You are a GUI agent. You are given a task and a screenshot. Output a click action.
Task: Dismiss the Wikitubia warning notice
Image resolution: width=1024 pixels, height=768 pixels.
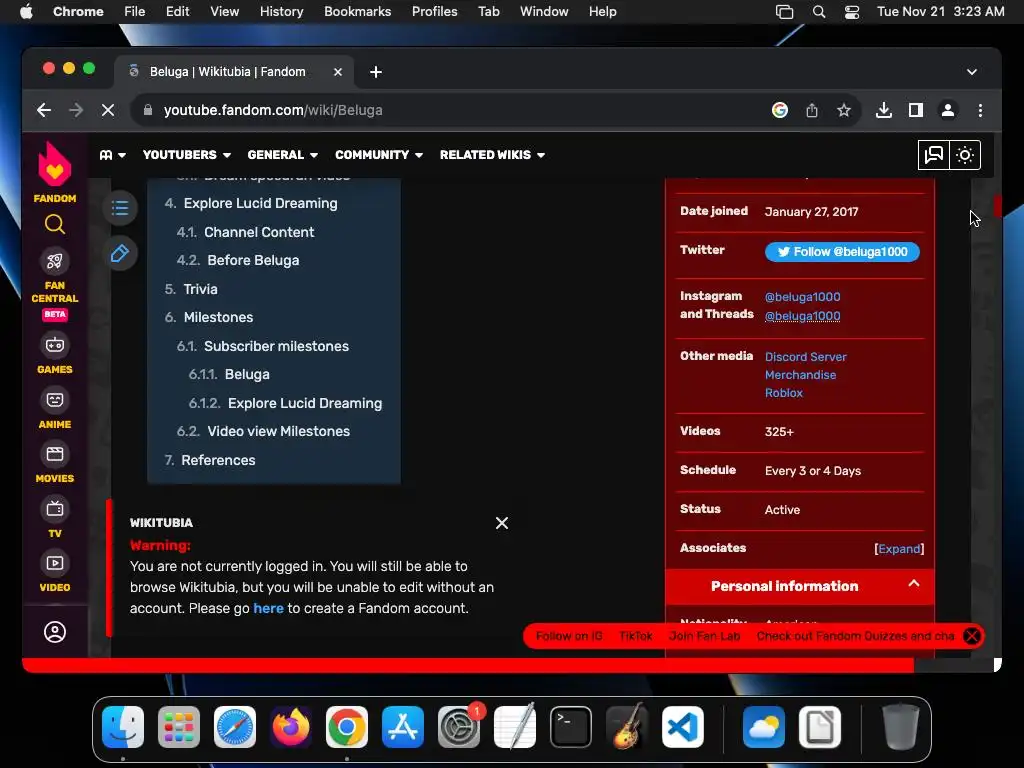click(x=502, y=523)
